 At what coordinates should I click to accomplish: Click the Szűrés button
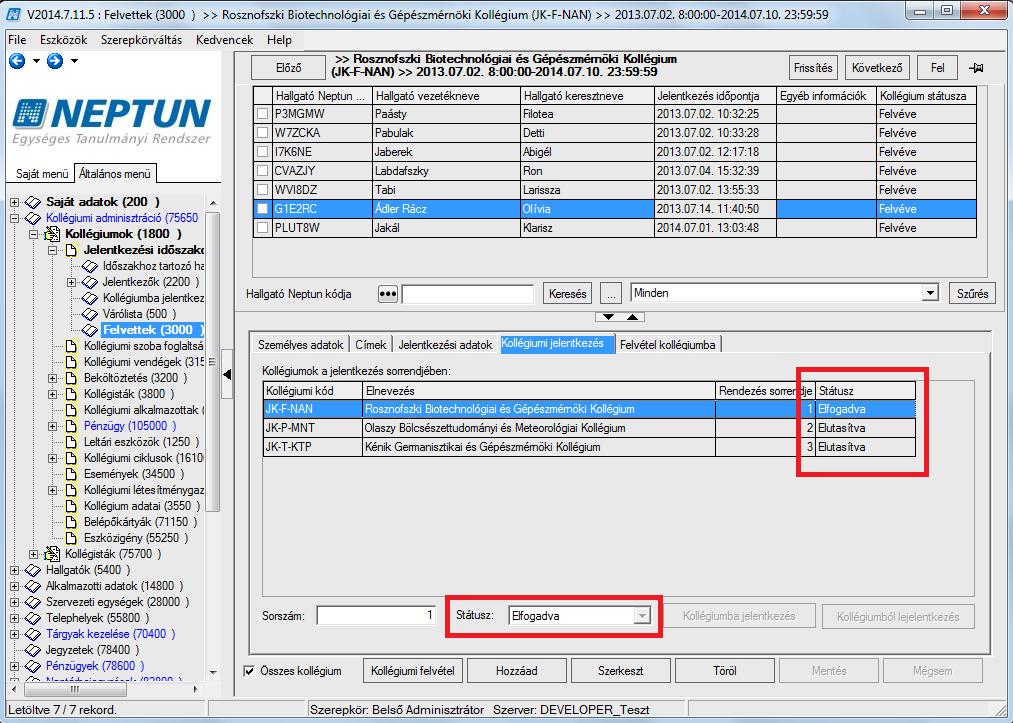(x=972, y=294)
